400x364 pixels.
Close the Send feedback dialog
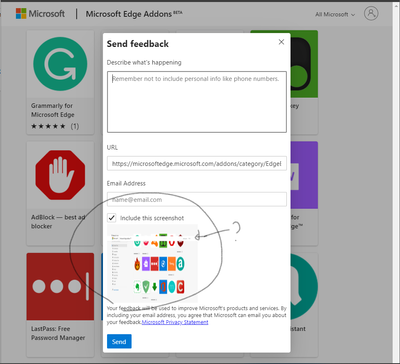pos(281,42)
